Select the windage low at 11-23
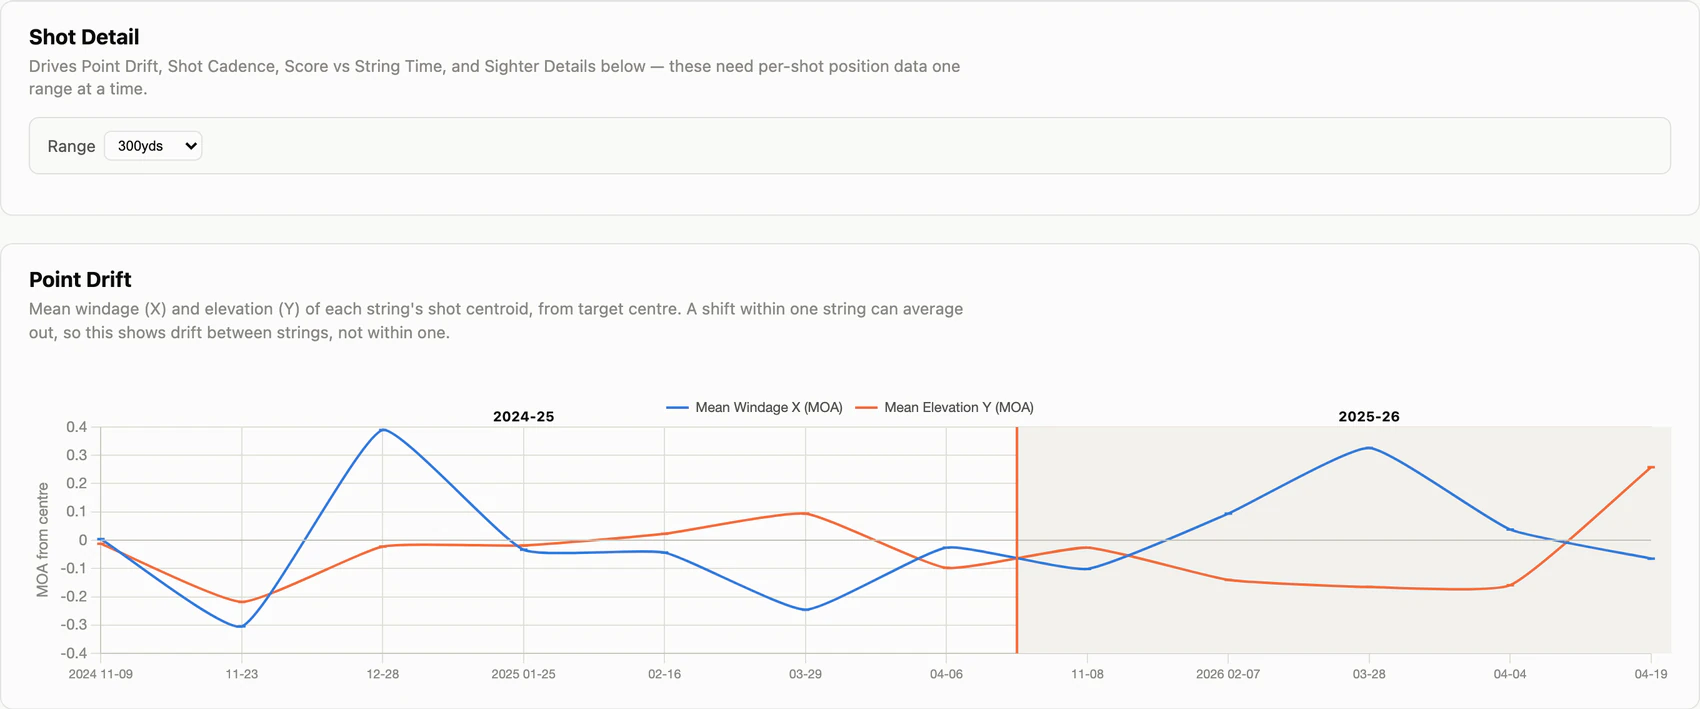Image resolution: width=1700 pixels, height=709 pixels. [241, 626]
